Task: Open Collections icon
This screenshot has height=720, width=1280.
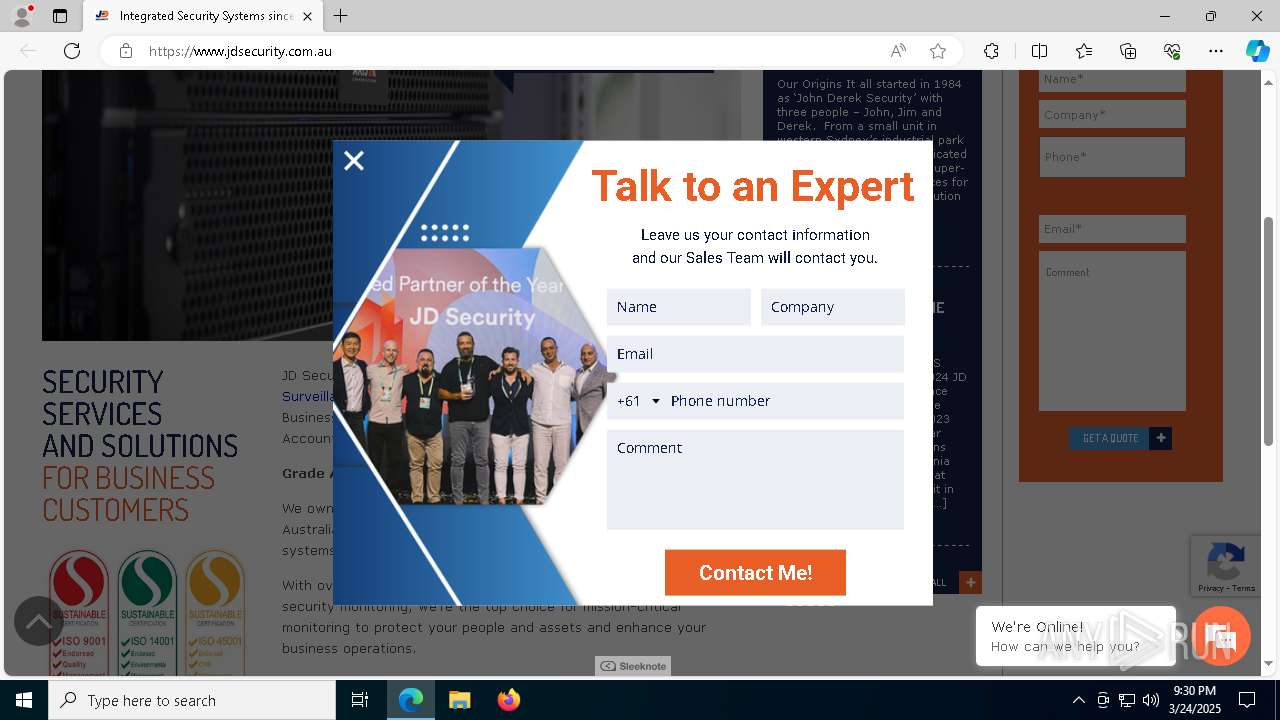Action: [1128, 51]
